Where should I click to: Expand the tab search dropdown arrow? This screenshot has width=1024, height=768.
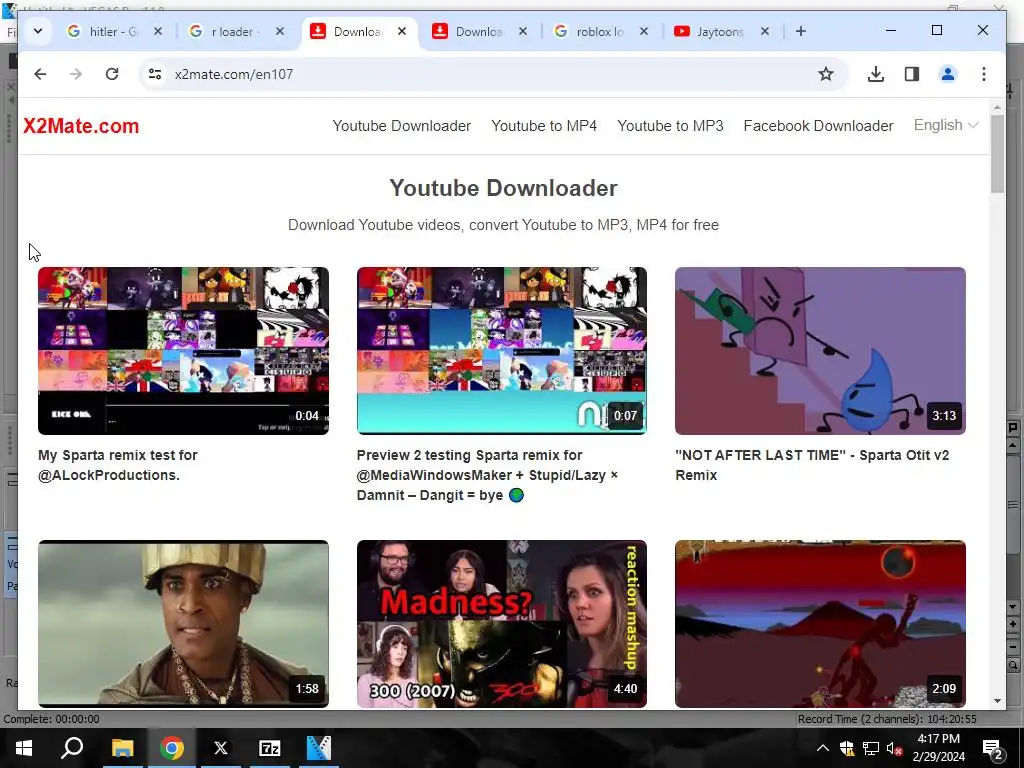point(38,31)
